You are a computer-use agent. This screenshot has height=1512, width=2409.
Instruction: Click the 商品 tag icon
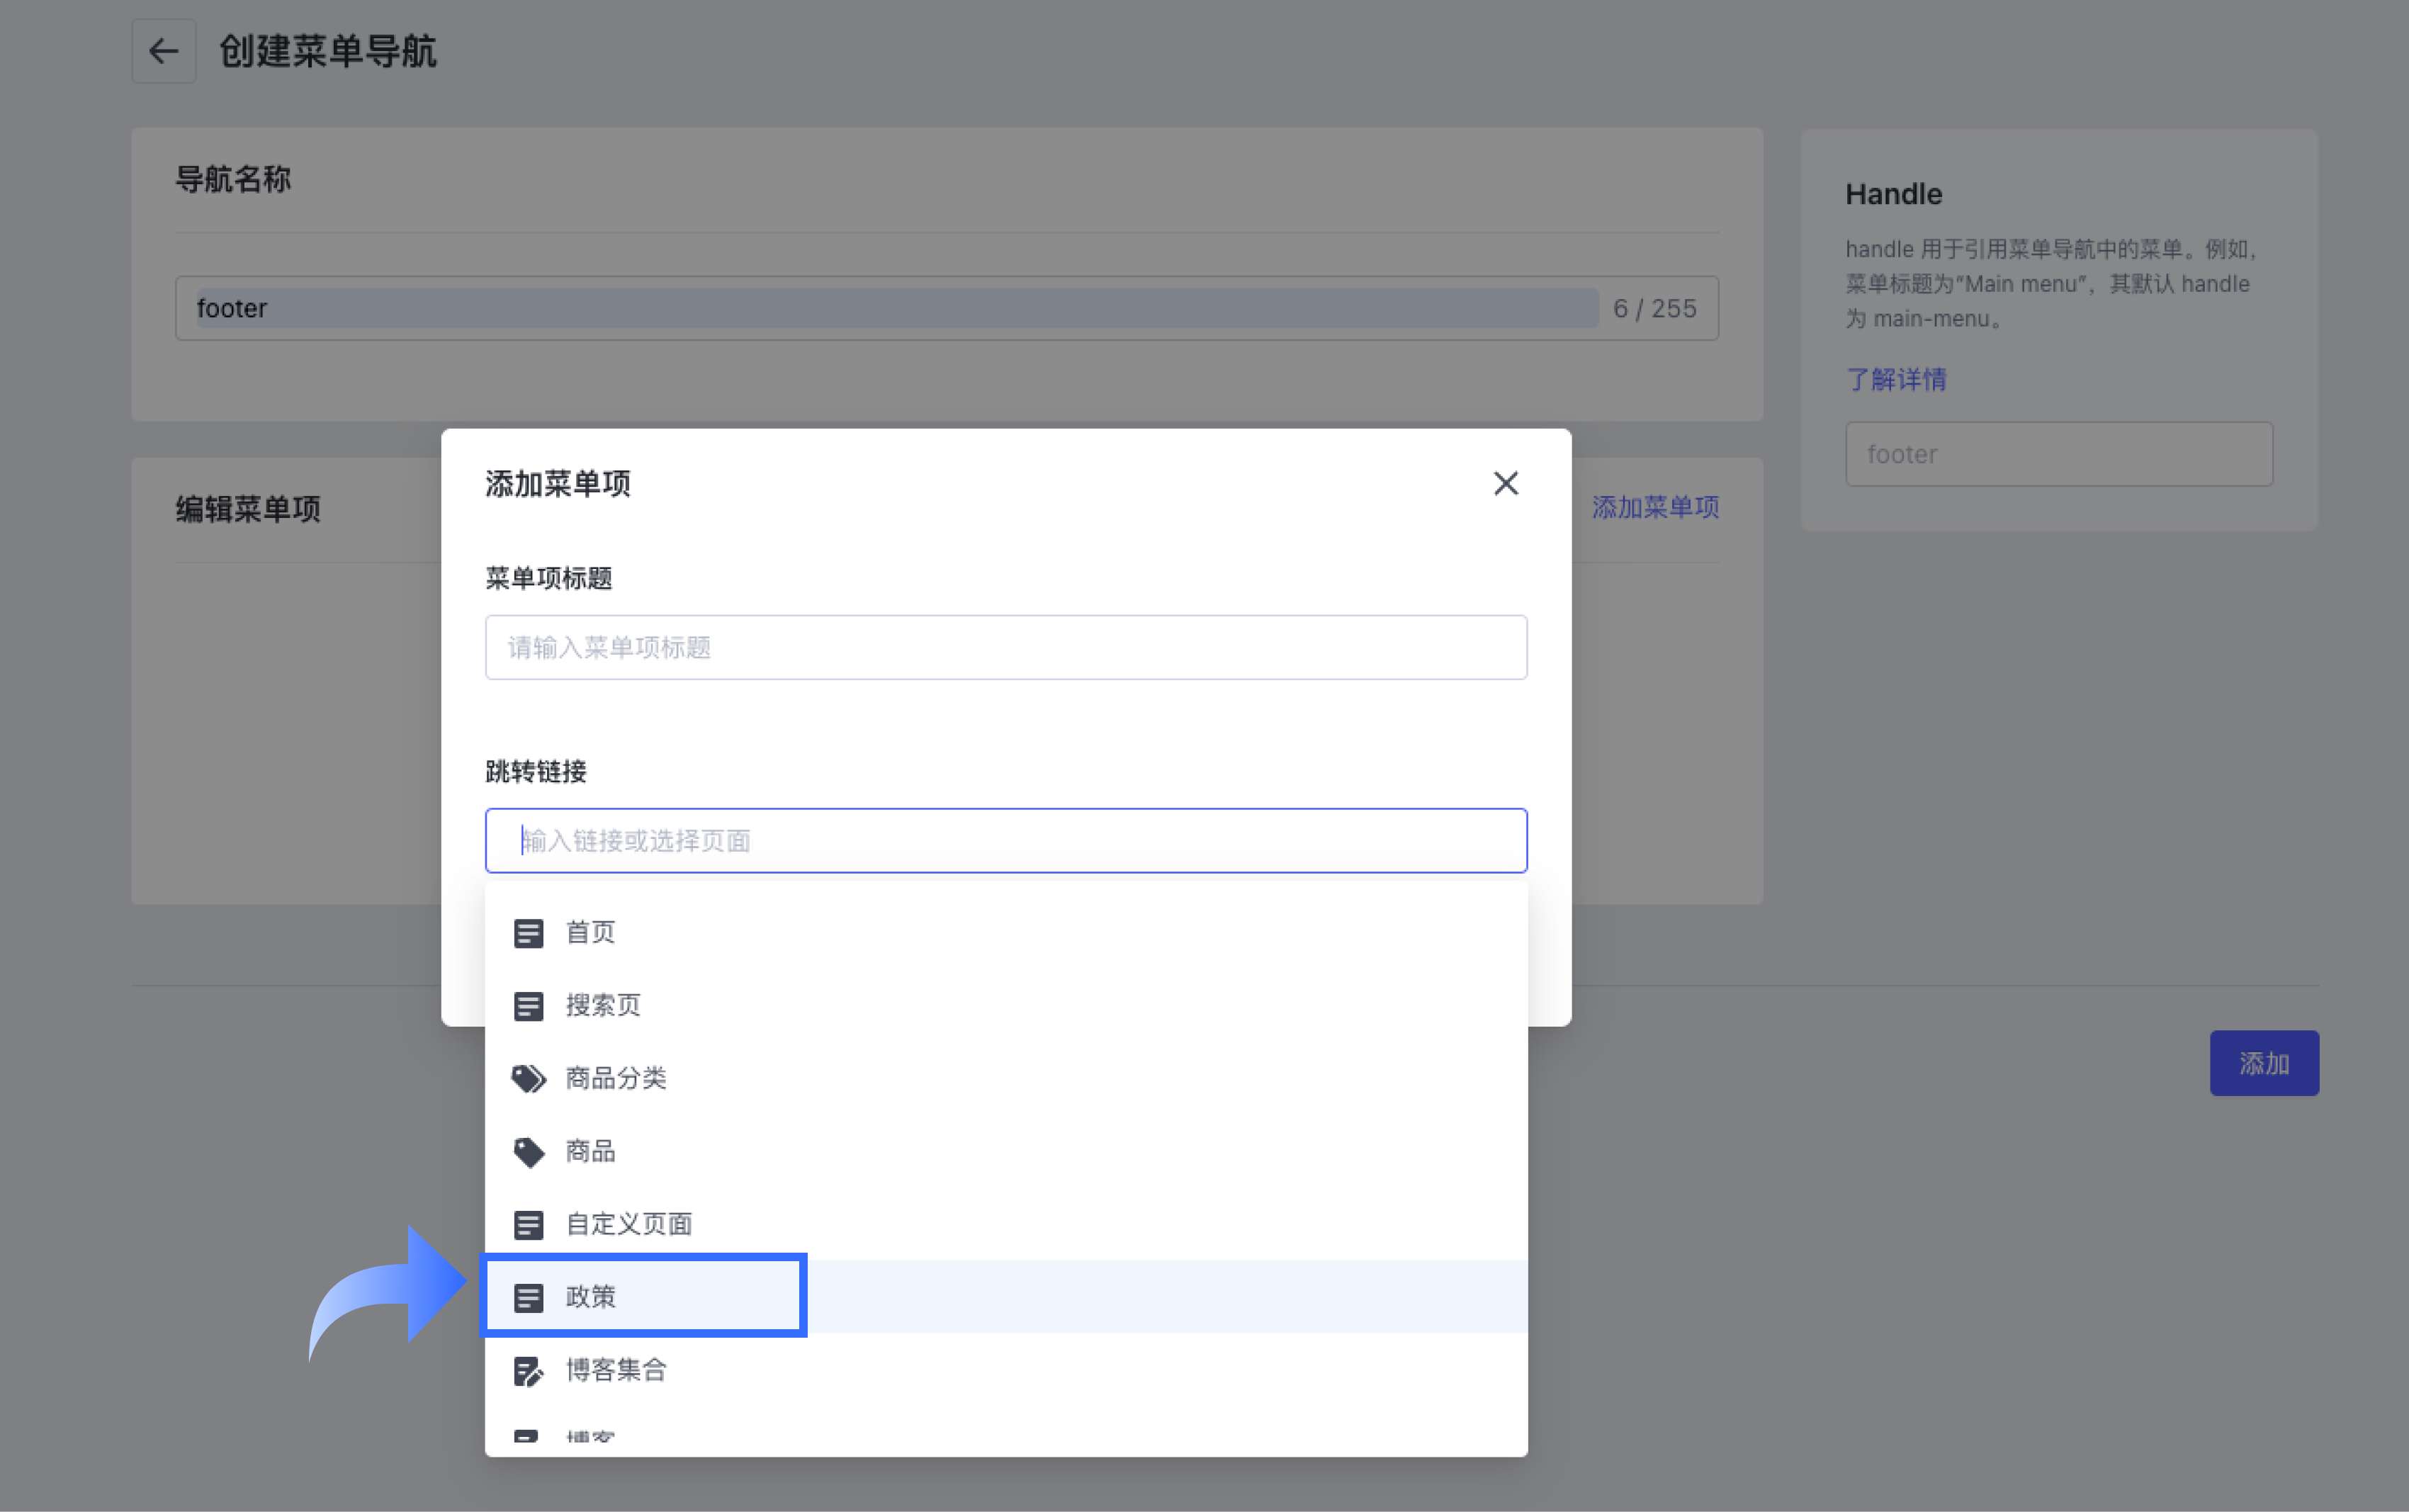point(528,1152)
